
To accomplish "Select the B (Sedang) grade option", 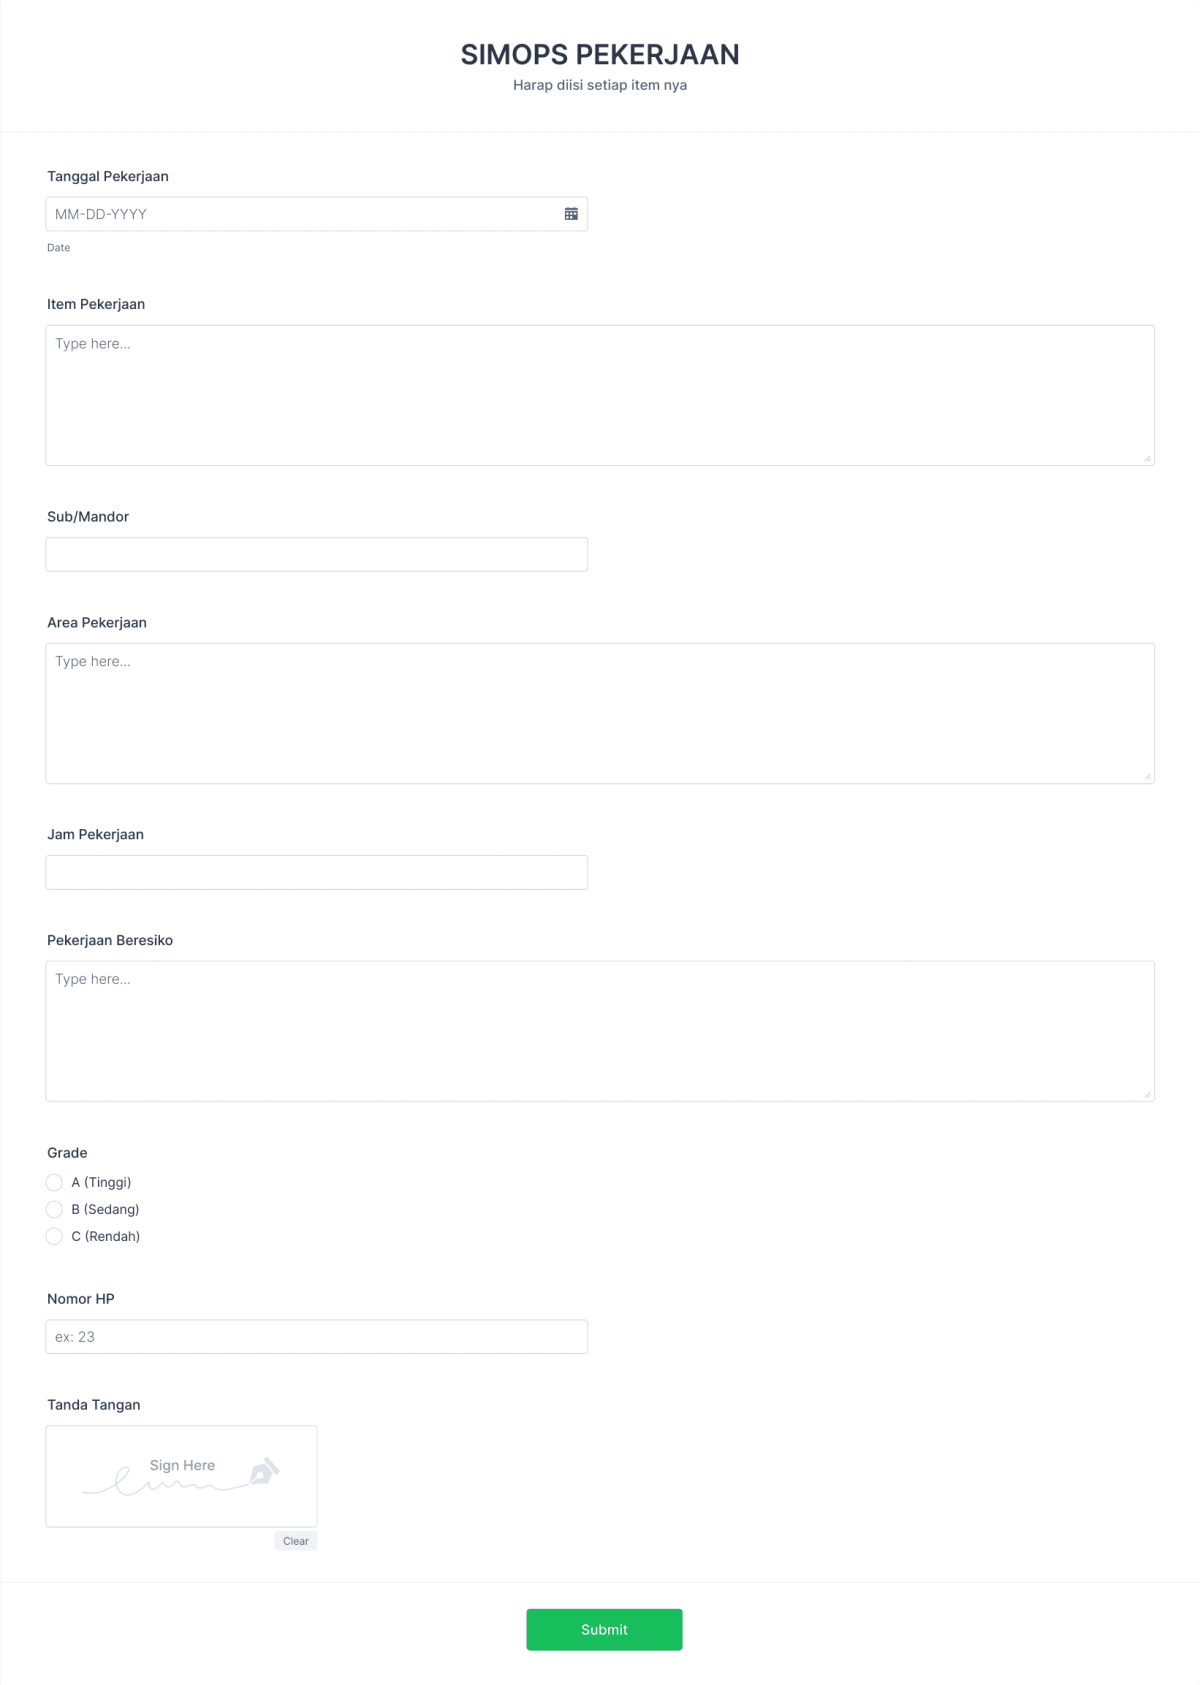I will [x=54, y=1209].
